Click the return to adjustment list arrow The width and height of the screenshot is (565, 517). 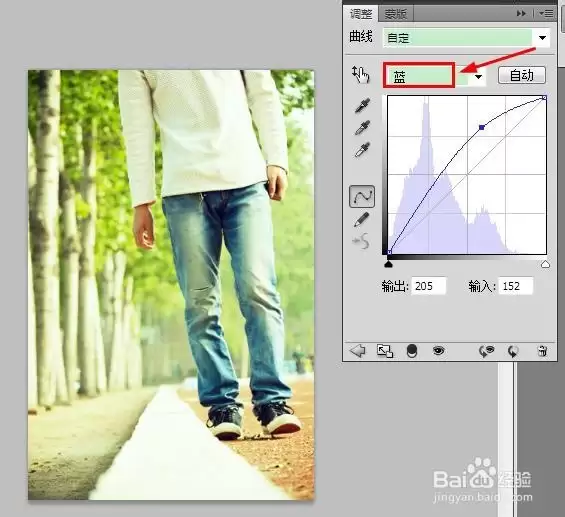pos(358,351)
